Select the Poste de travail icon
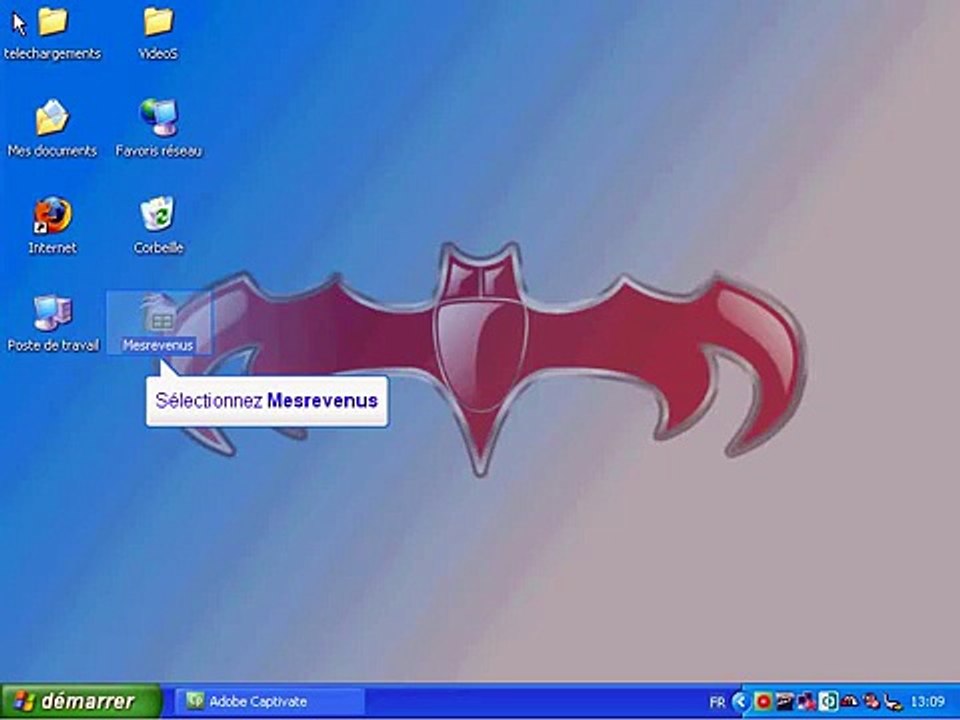Image resolution: width=960 pixels, height=720 pixels. [x=53, y=312]
